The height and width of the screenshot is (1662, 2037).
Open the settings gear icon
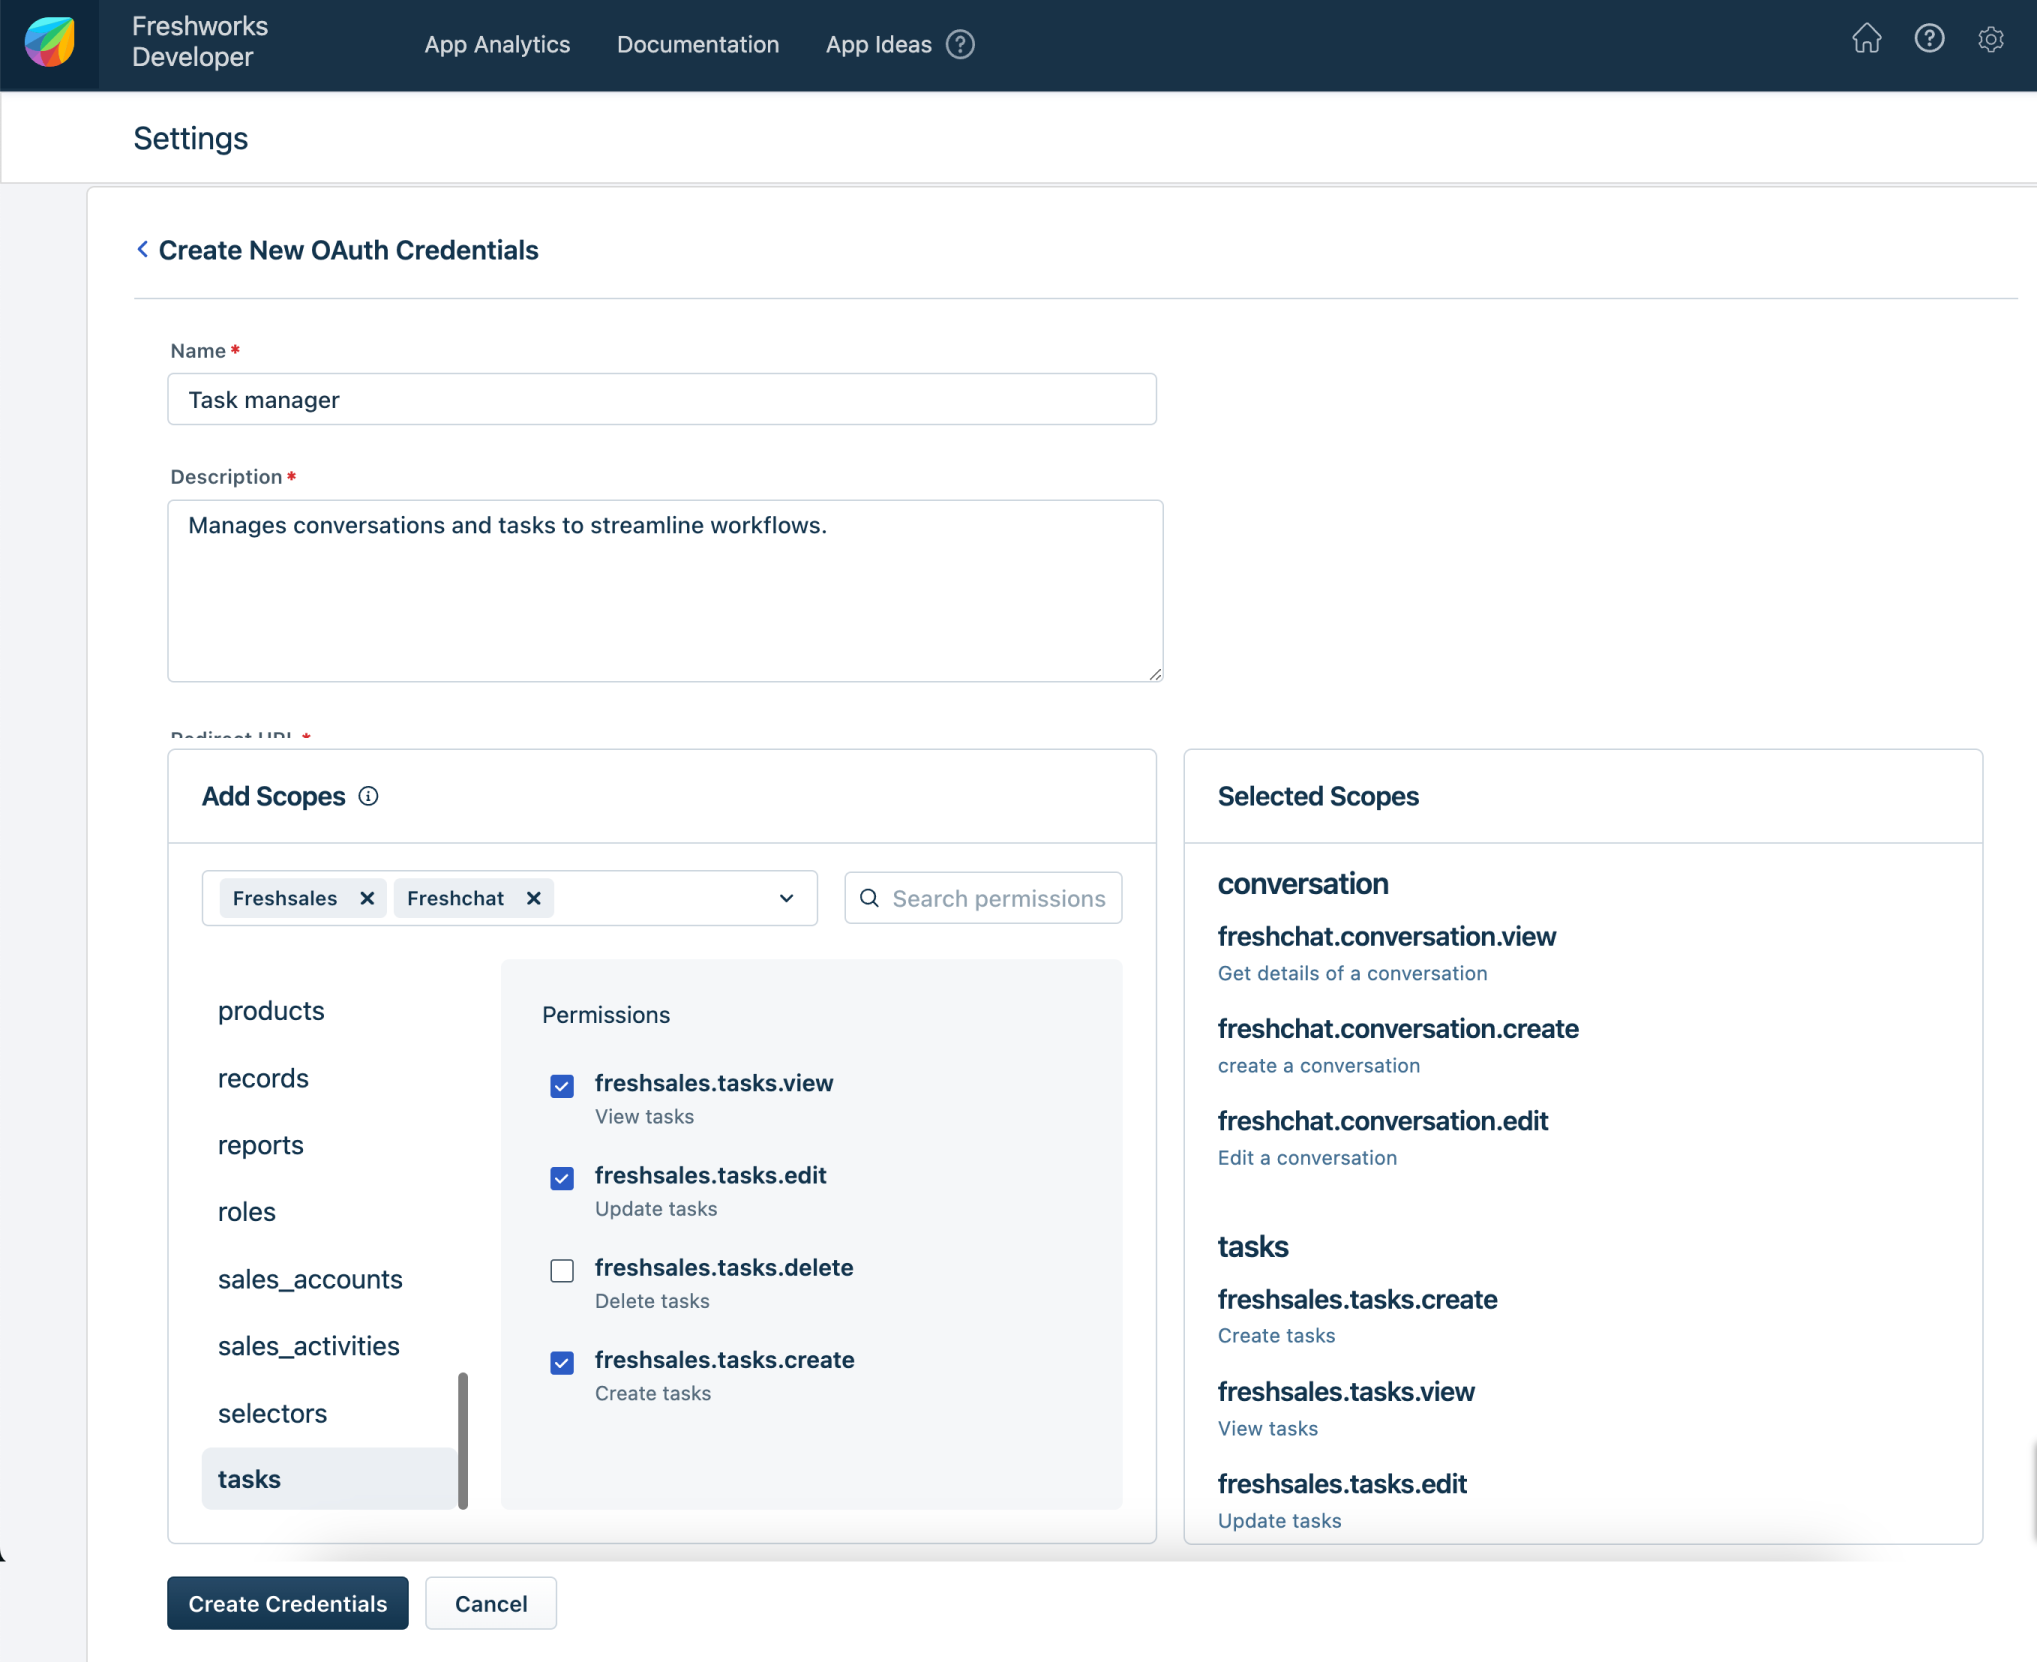click(1990, 39)
